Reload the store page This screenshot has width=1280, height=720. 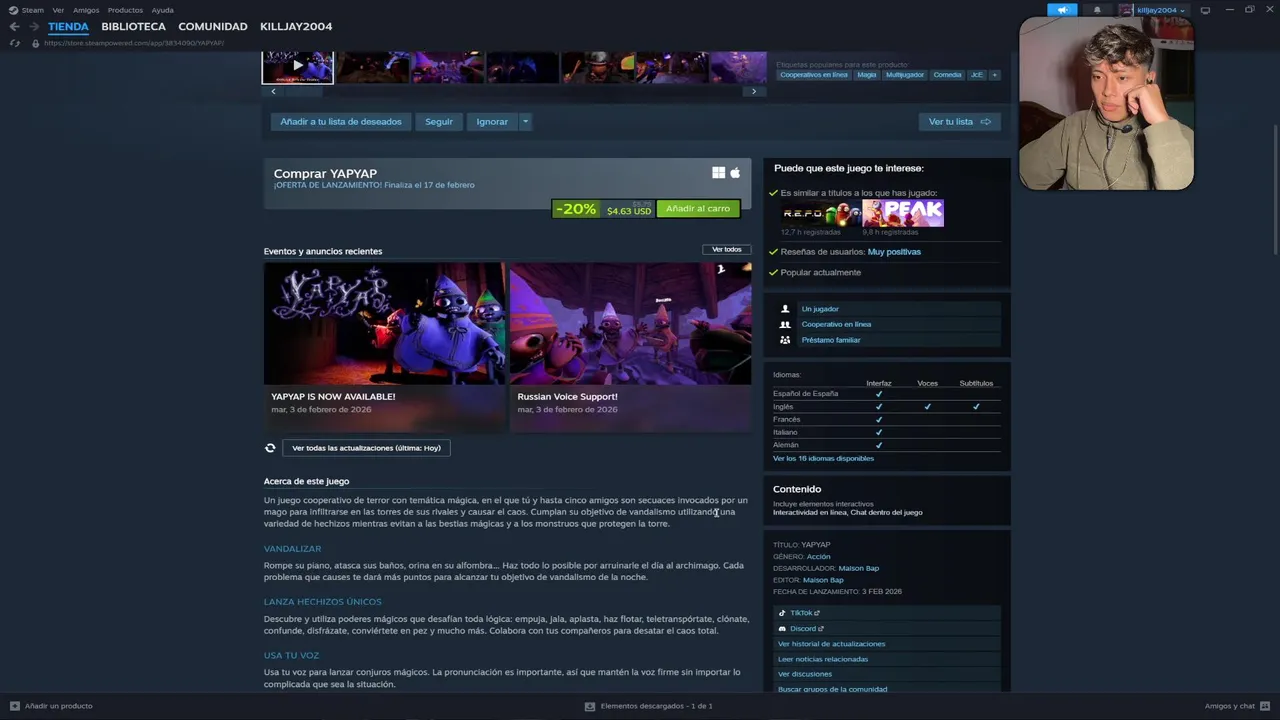point(14,43)
